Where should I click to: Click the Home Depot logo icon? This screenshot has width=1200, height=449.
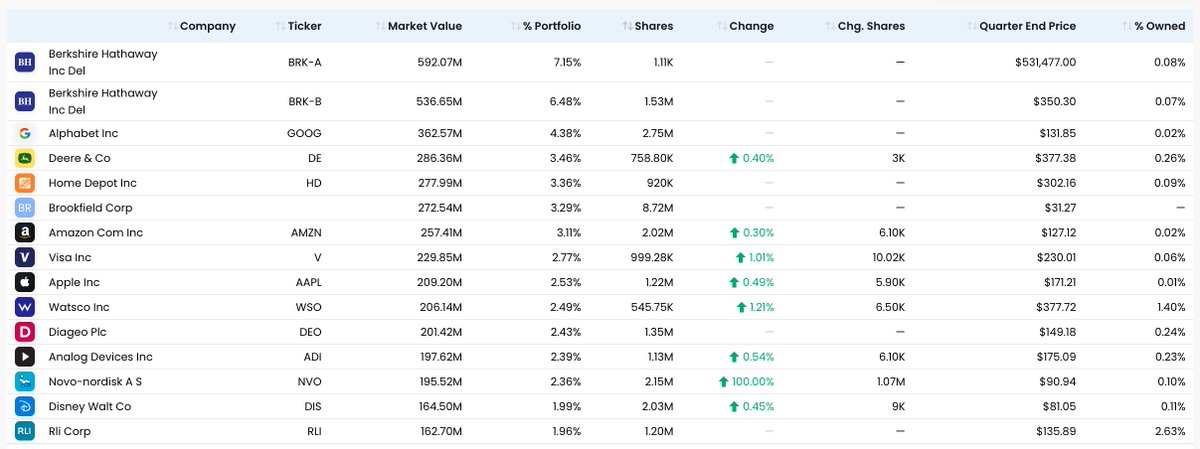tap(25, 183)
